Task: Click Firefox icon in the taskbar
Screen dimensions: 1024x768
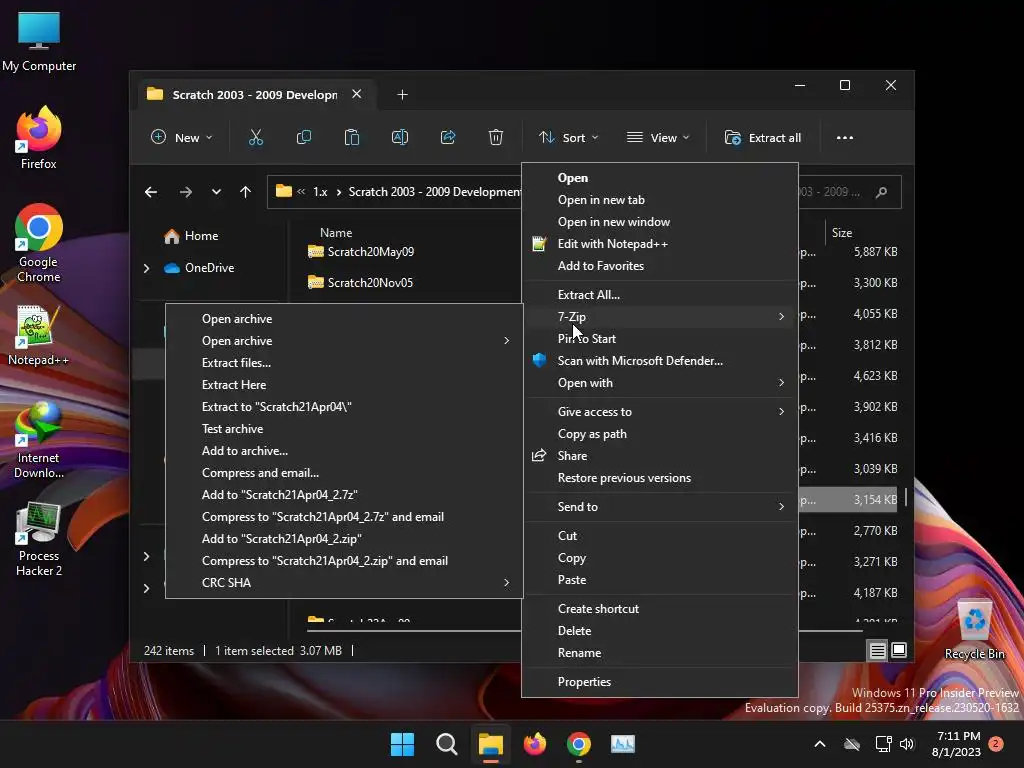Action: click(x=535, y=744)
